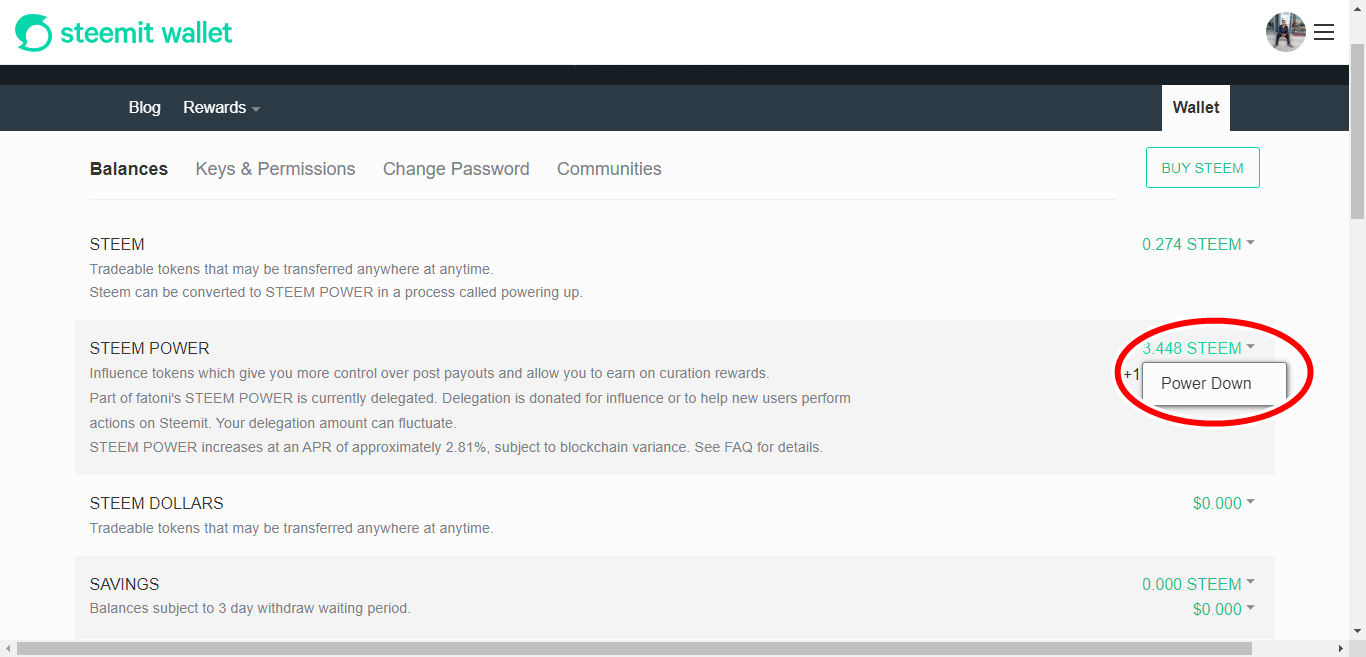Expand the STEEM DOLLARS $0.000 dropdown
This screenshot has height=657, width=1366.
(x=1223, y=503)
